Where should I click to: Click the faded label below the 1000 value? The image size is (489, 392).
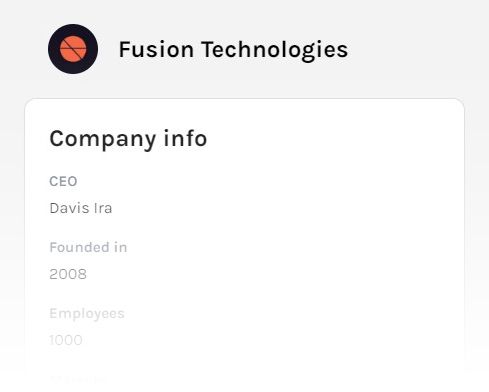coord(77,379)
